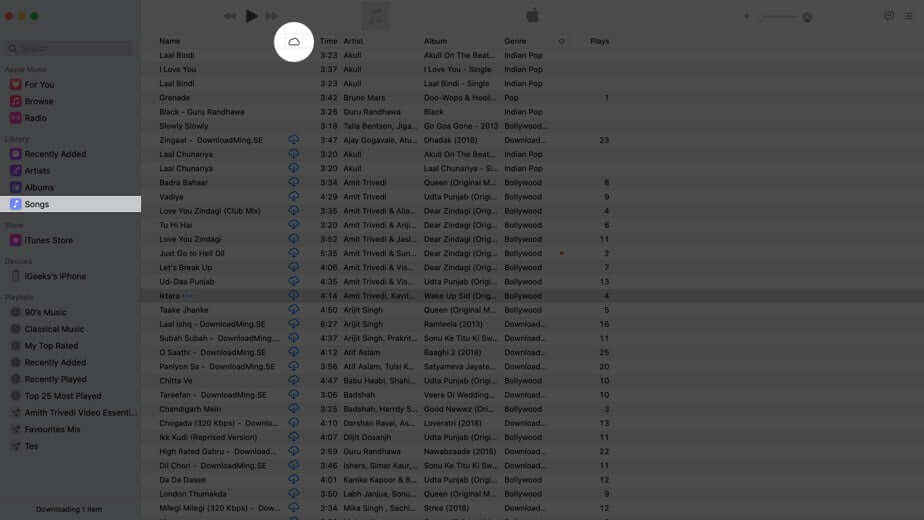Open For You in sidebar

pos(39,85)
